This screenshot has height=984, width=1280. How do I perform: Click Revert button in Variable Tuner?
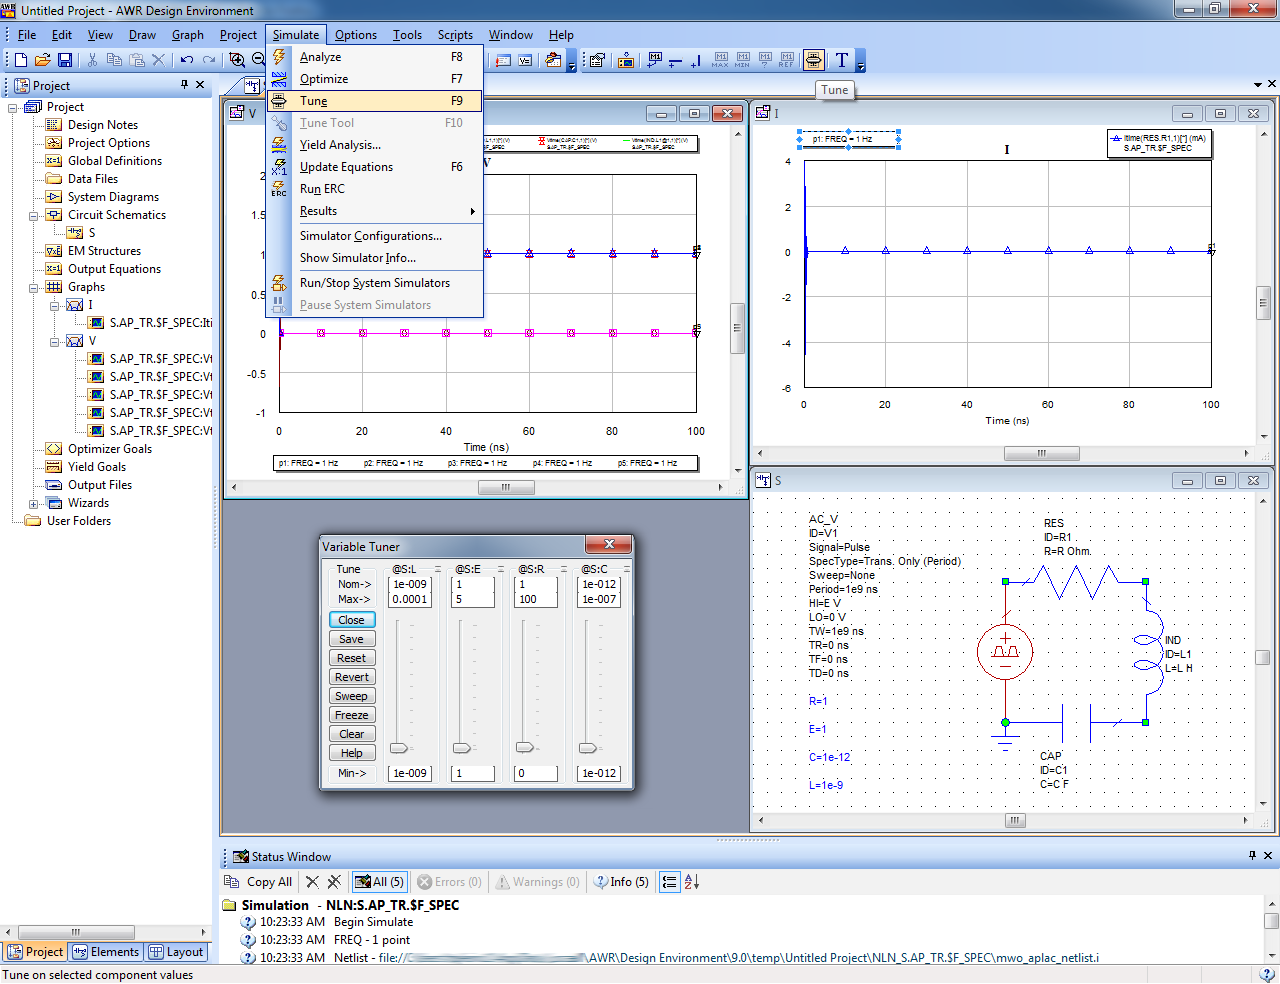tap(352, 677)
